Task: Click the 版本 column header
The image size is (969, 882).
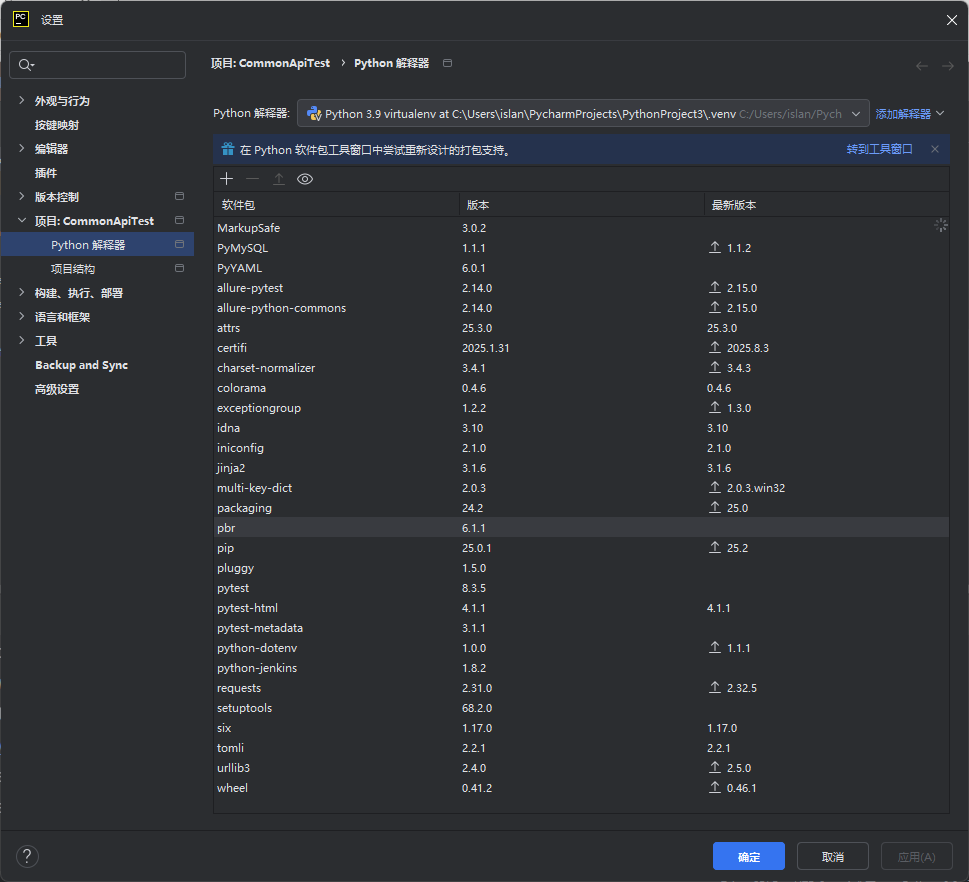Action: [582, 205]
